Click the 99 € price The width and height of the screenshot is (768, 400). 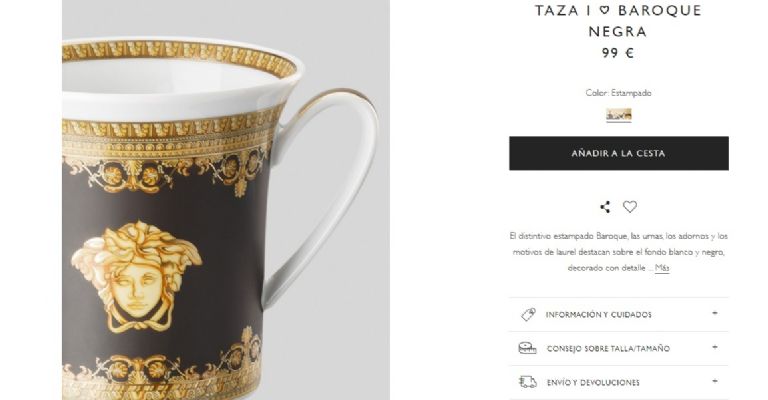618,53
